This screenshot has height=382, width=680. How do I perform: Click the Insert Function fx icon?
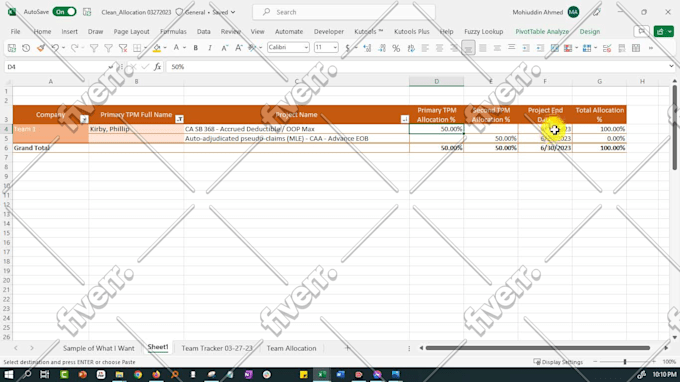pos(157,67)
